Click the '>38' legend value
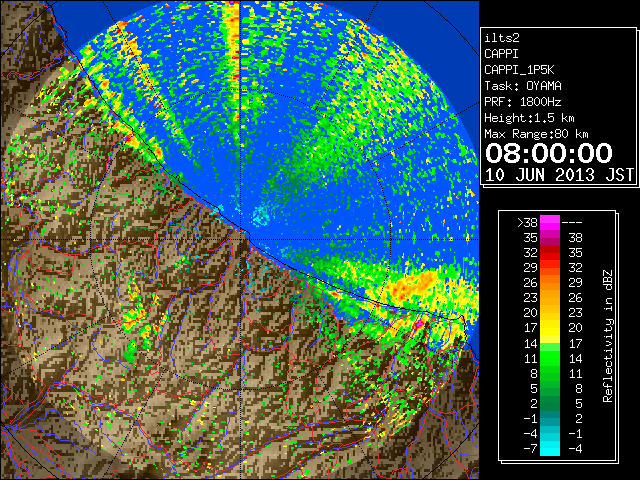Screen dimensions: 640x480 click(x=527, y=223)
